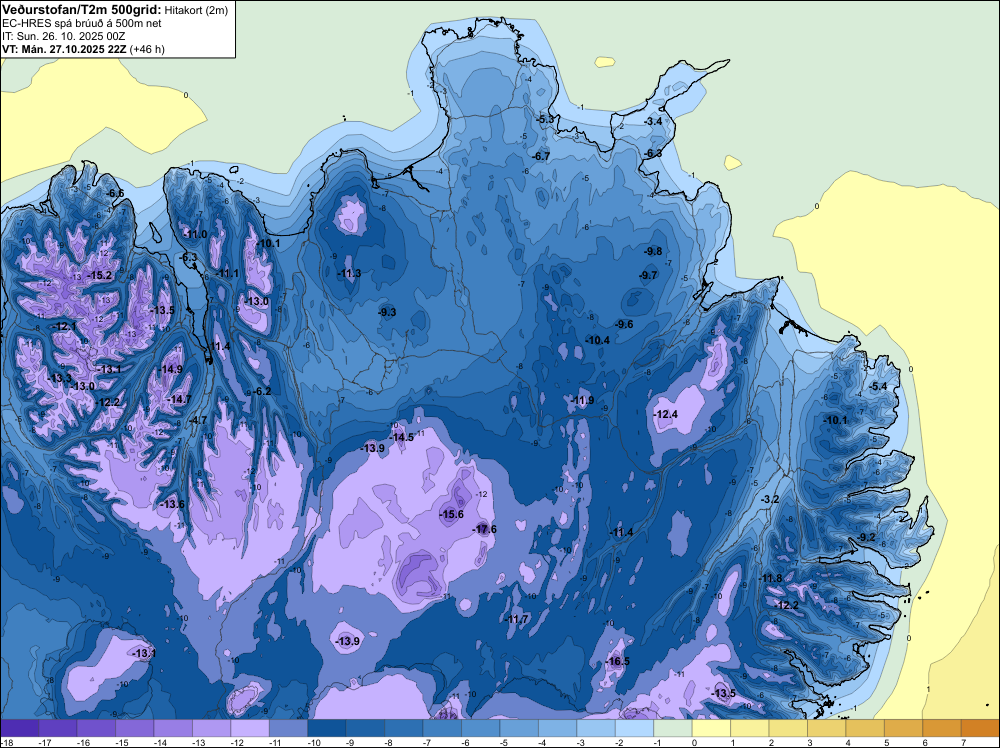Click the -6.7 temperature value
Viewport: 1000px width, 748px height.
tap(541, 156)
